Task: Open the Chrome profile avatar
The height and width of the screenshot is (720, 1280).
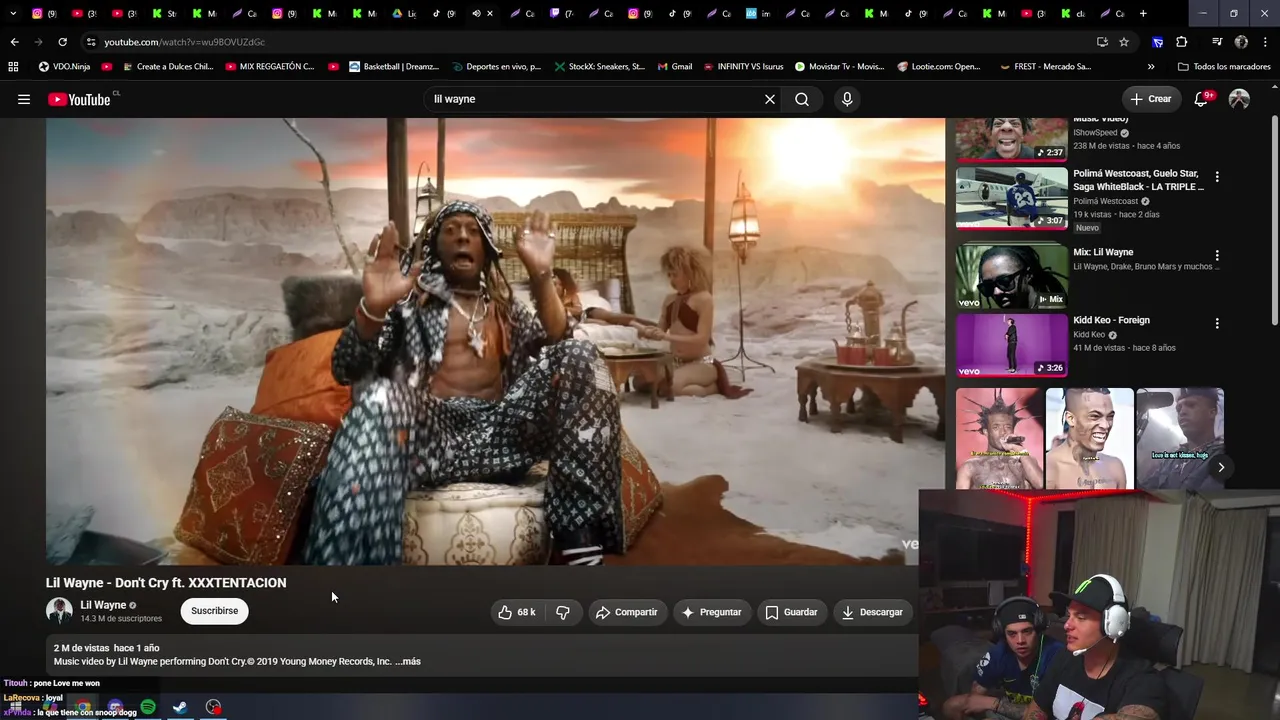Action: pos(1241,42)
